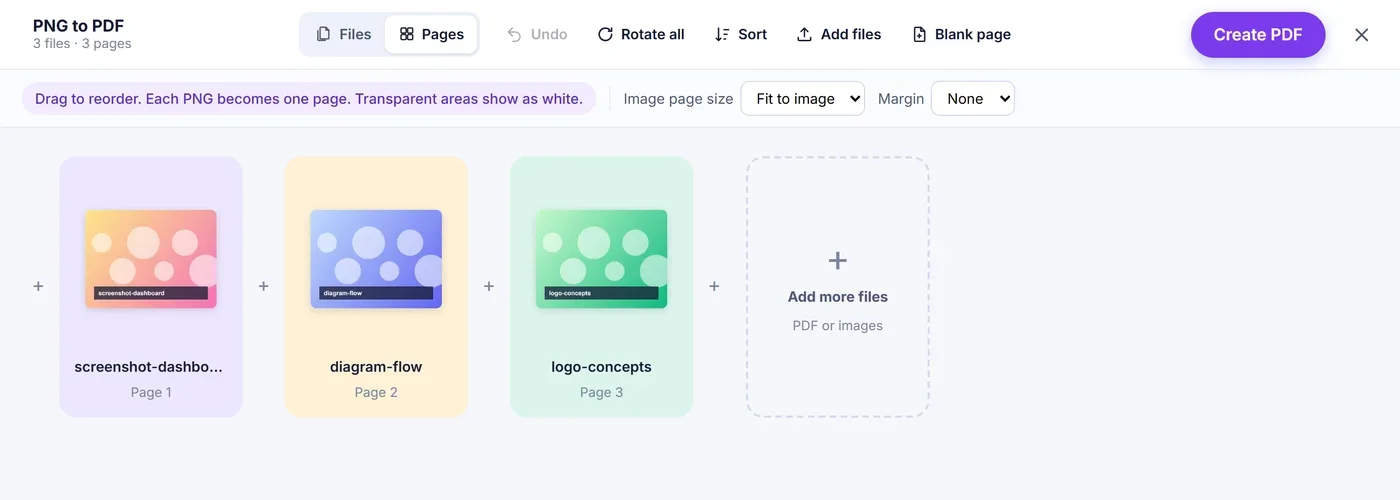The height and width of the screenshot is (500, 1400).
Task: Click the plus before screenshot-dashboard page
Action: point(38,286)
